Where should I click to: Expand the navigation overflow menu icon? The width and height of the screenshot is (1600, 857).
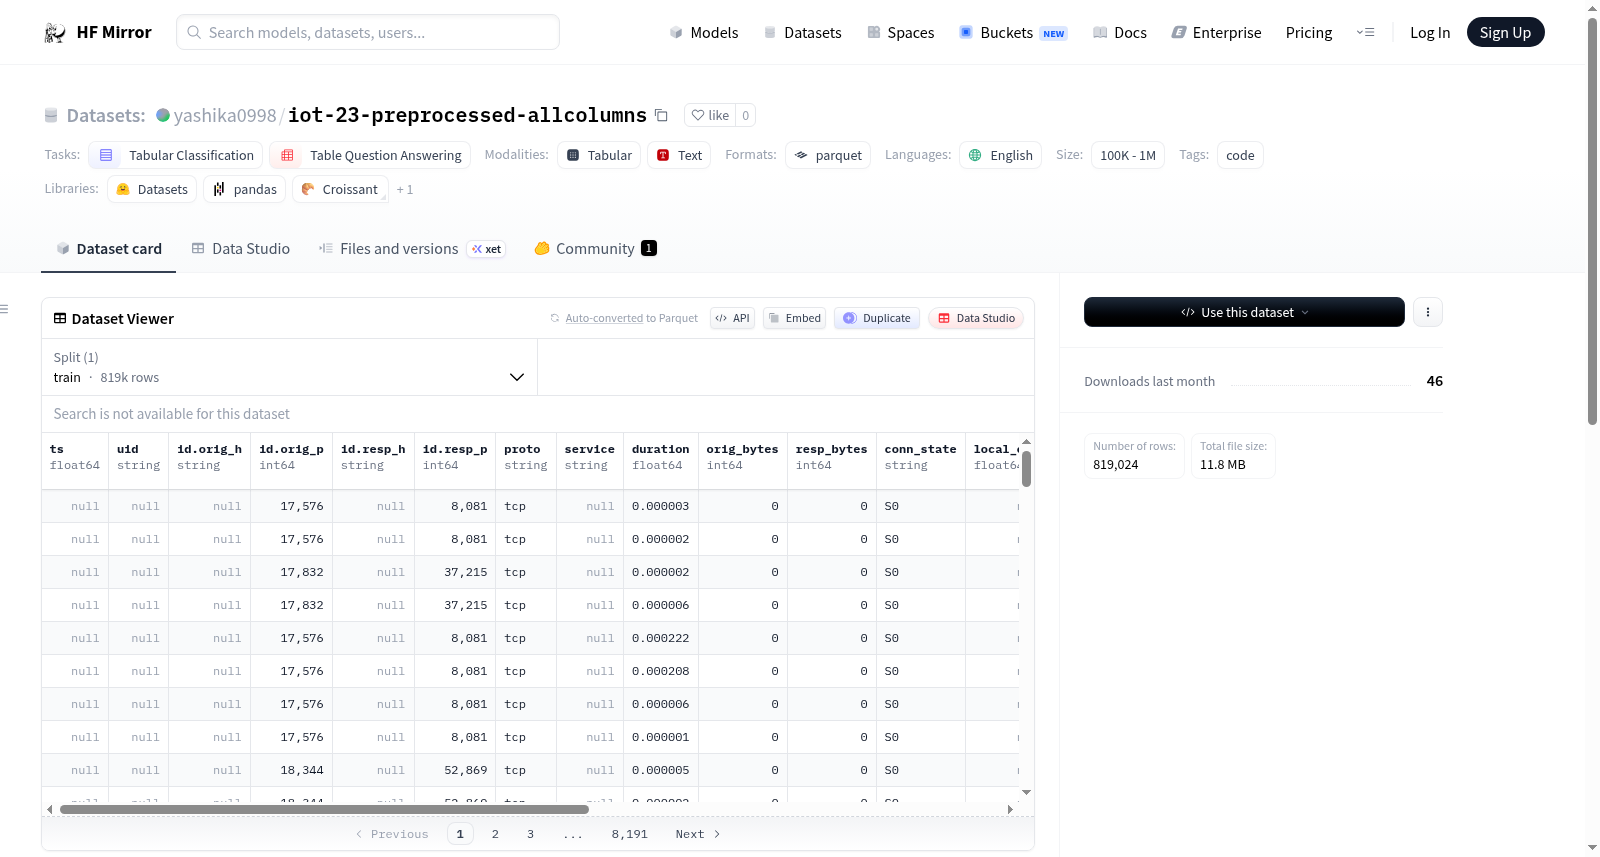[1365, 33]
